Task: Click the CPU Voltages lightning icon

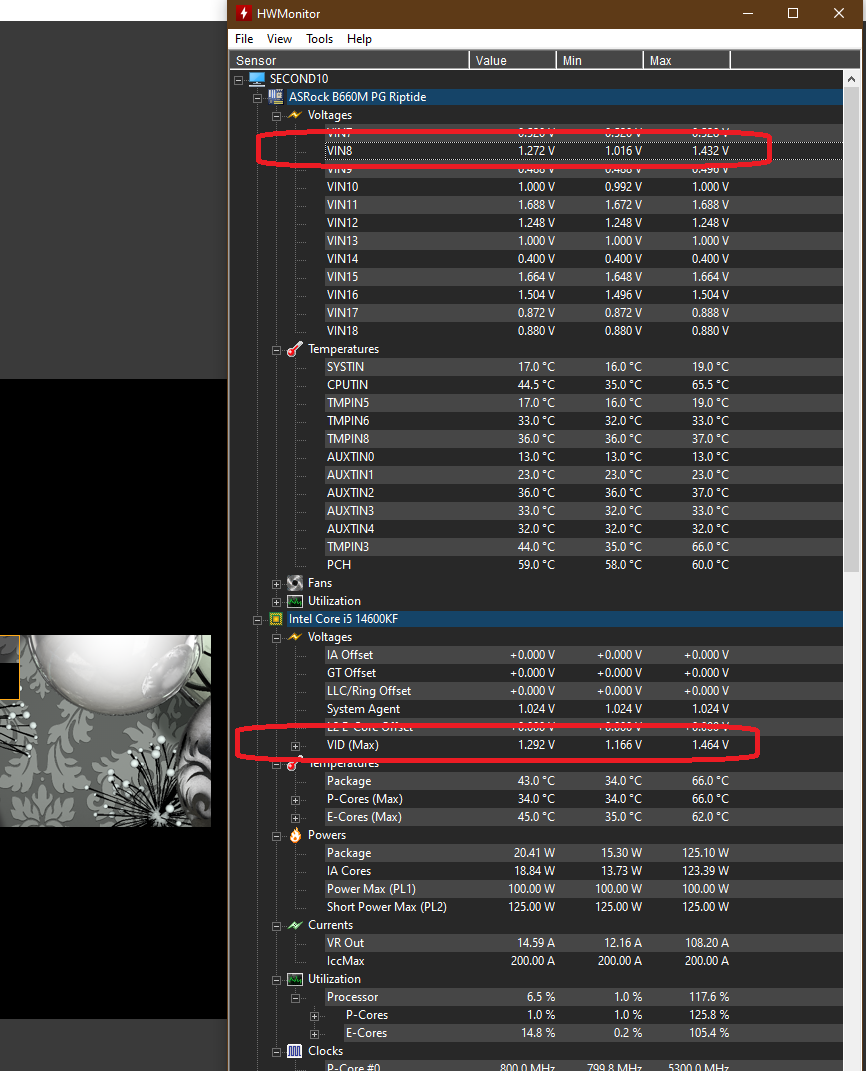Action: 294,637
